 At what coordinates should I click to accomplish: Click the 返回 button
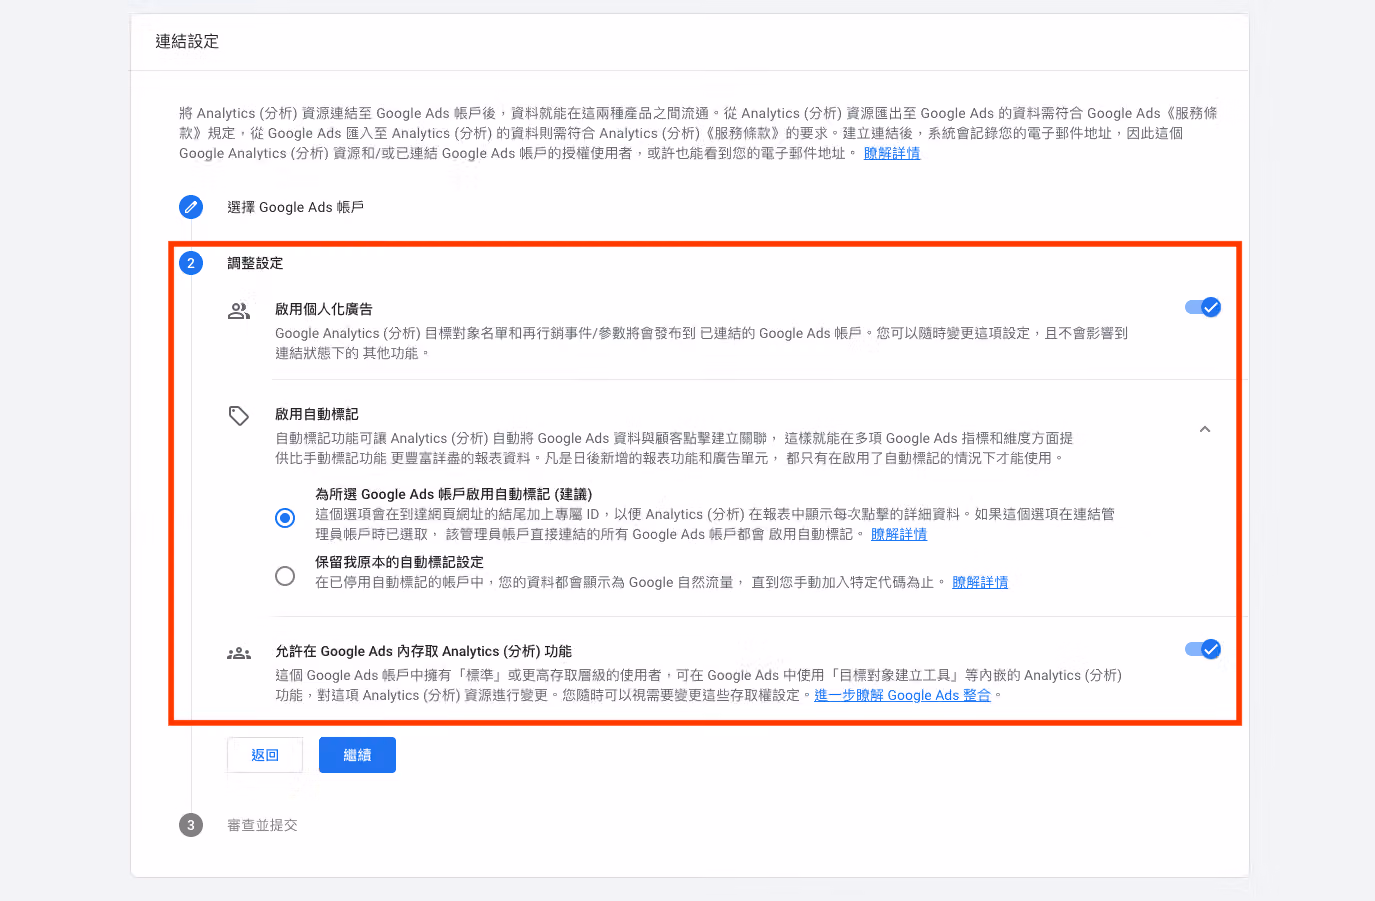265,755
